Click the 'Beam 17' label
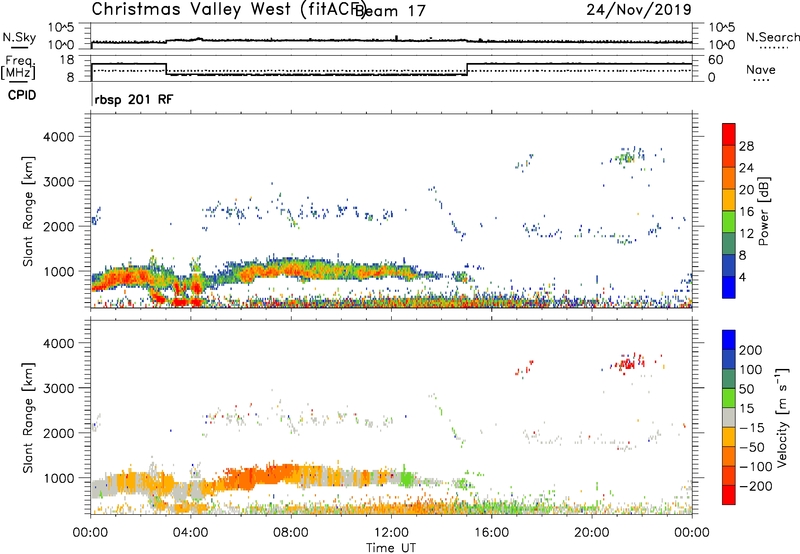The height and width of the screenshot is (554, 800). click(390, 11)
